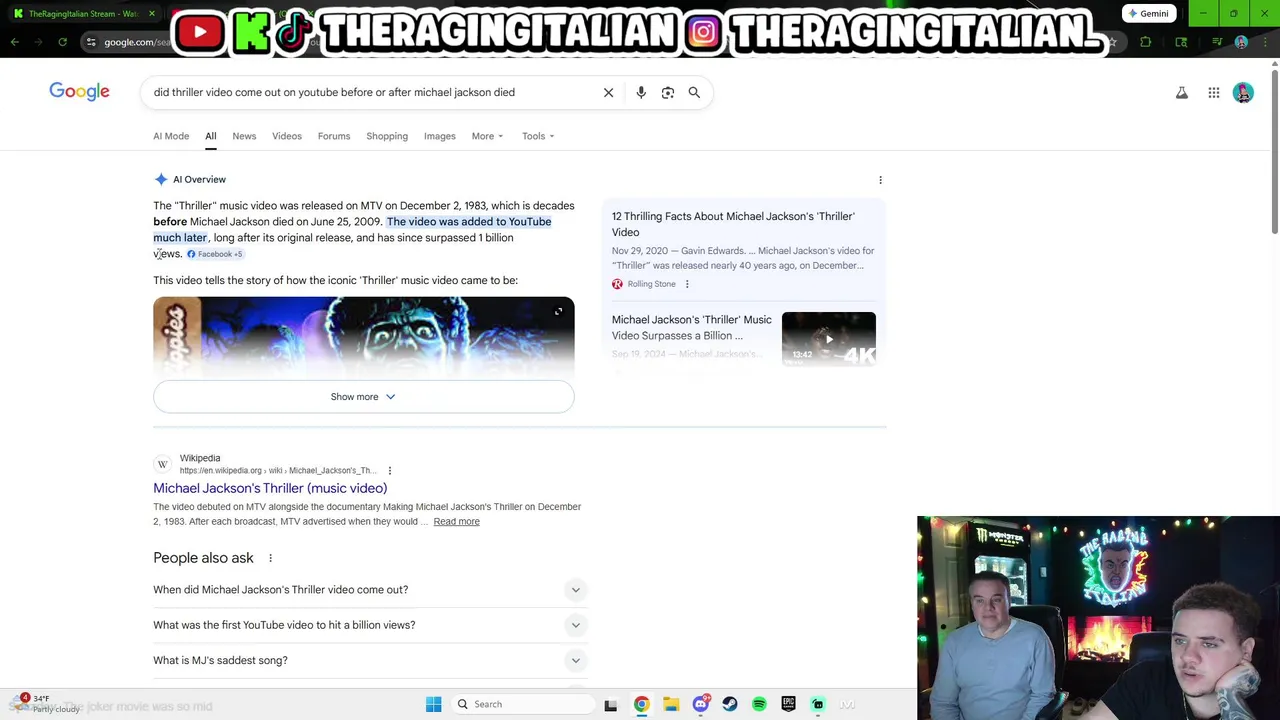Open the Google apps grid
This screenshot has height=720, width=1280.
[1214, 93]
